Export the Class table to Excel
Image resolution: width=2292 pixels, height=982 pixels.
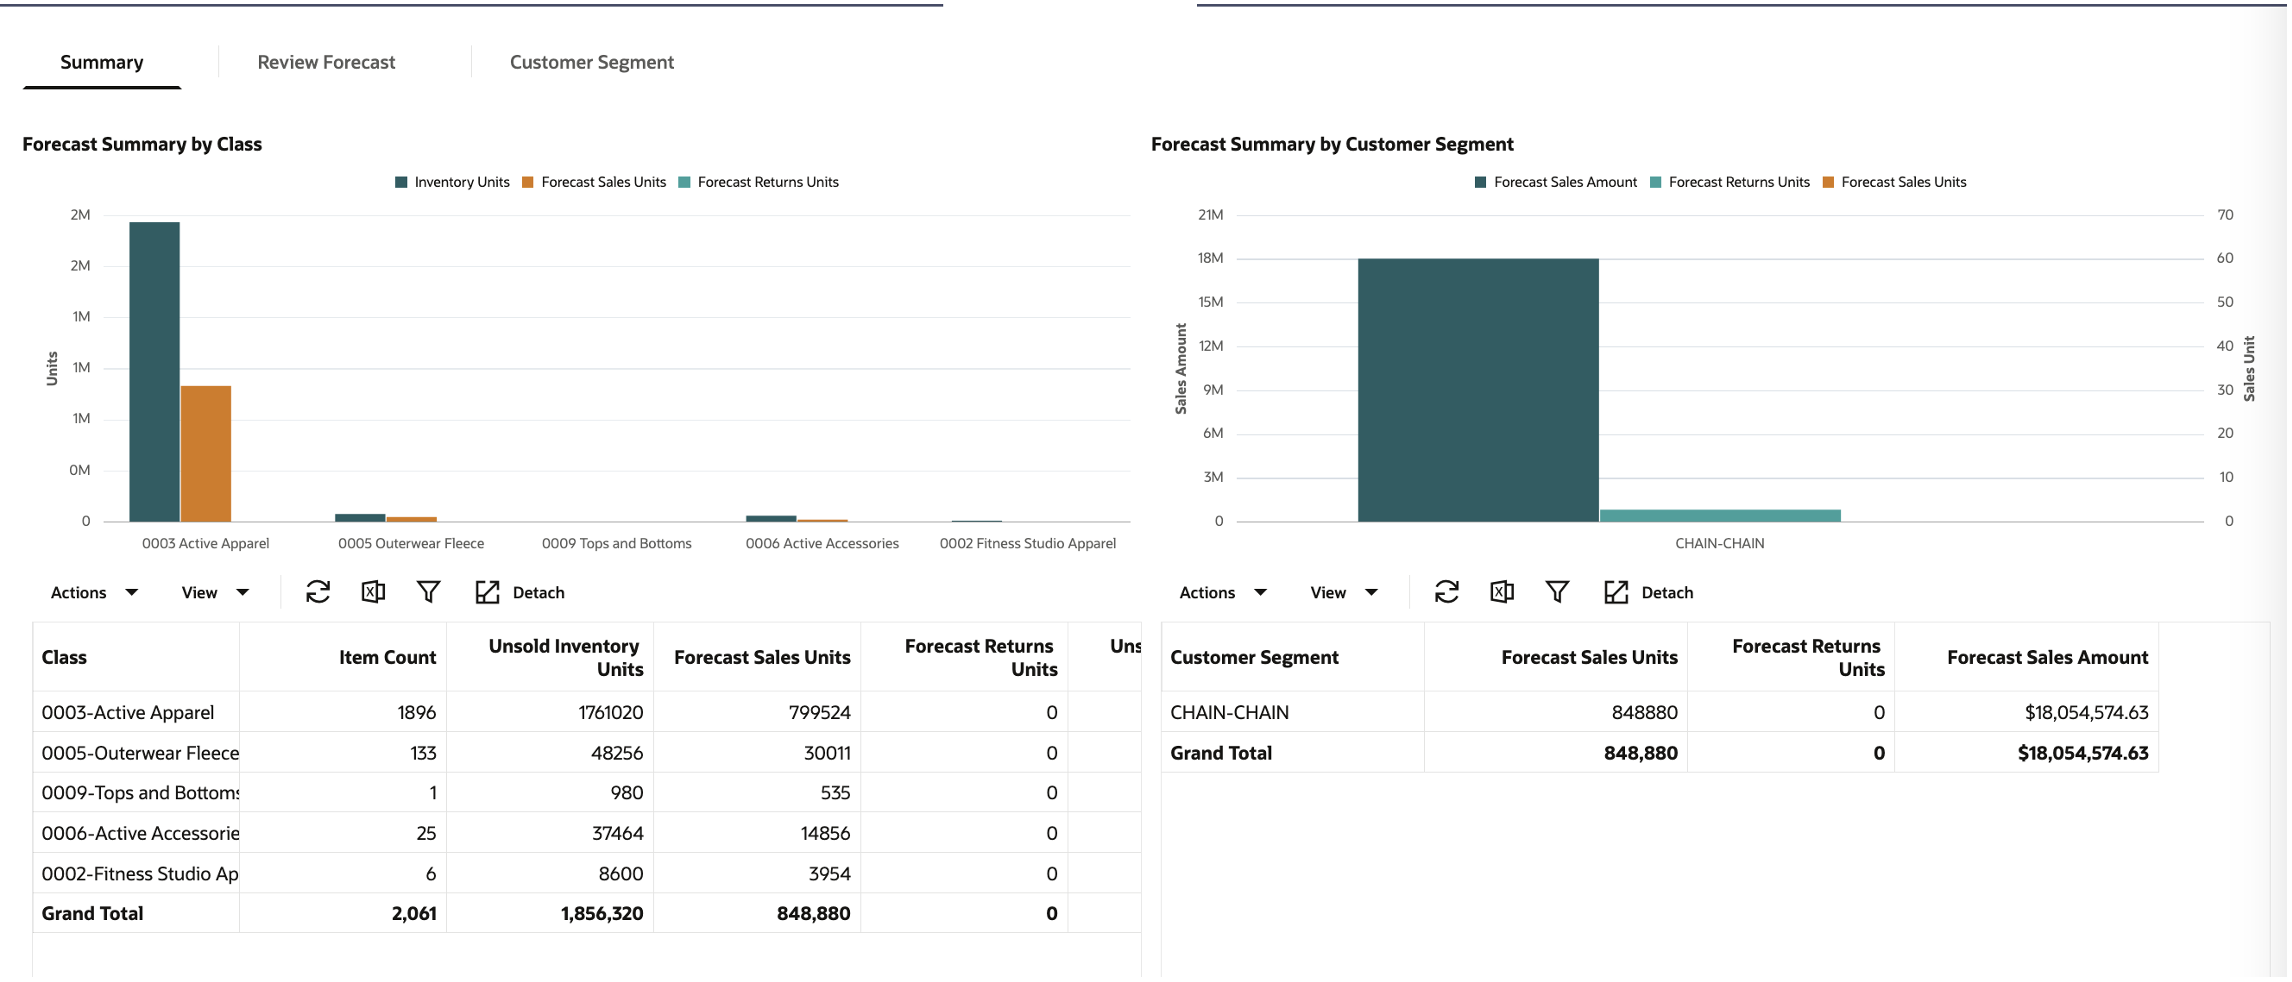pos(373,592)
